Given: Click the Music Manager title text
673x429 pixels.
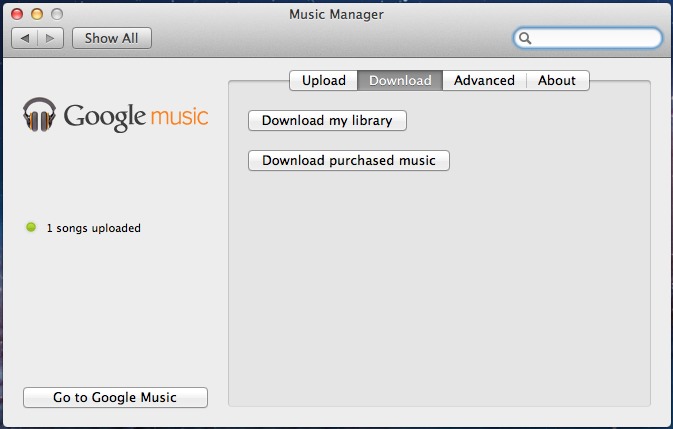Looking at the screenshot, I should pos(336,15).
